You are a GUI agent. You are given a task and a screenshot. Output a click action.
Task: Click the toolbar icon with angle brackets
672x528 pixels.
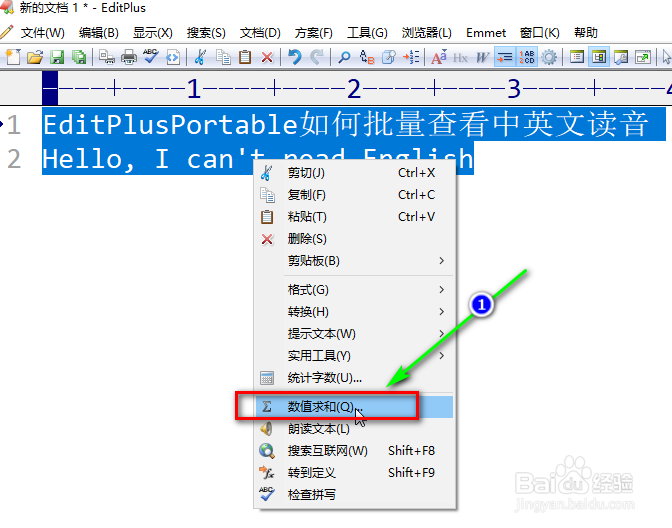pyautogui.click(x=173, y=57)
